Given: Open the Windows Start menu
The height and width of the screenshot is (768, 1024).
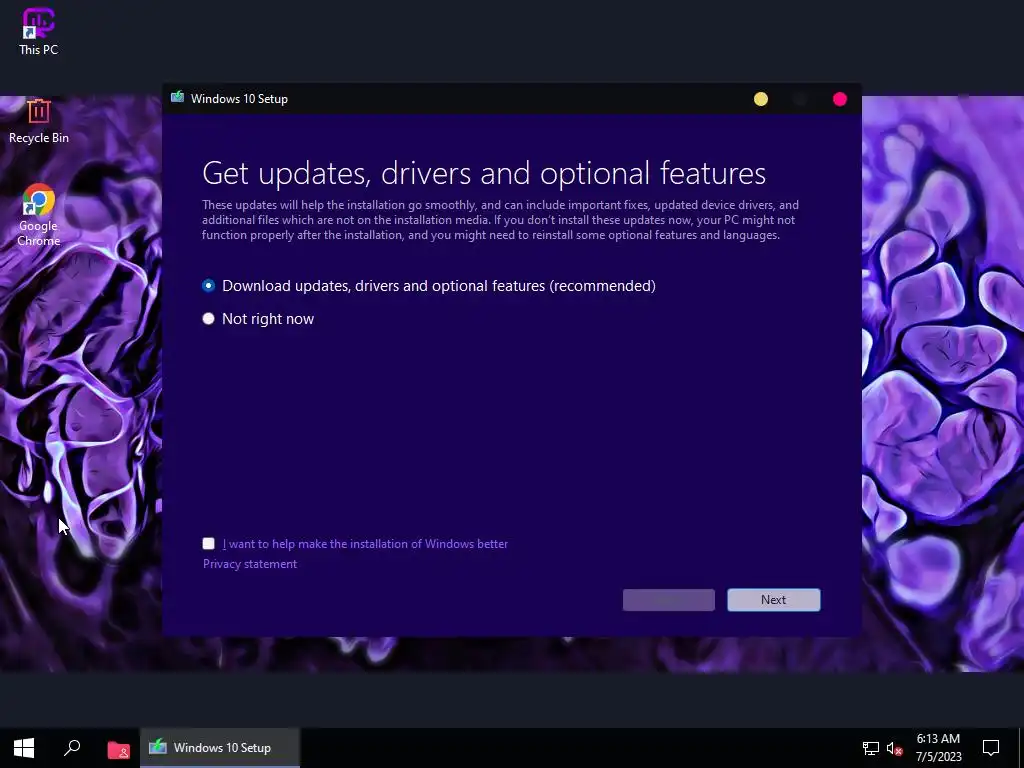Looking at the screenshot, I should (24, 748).
